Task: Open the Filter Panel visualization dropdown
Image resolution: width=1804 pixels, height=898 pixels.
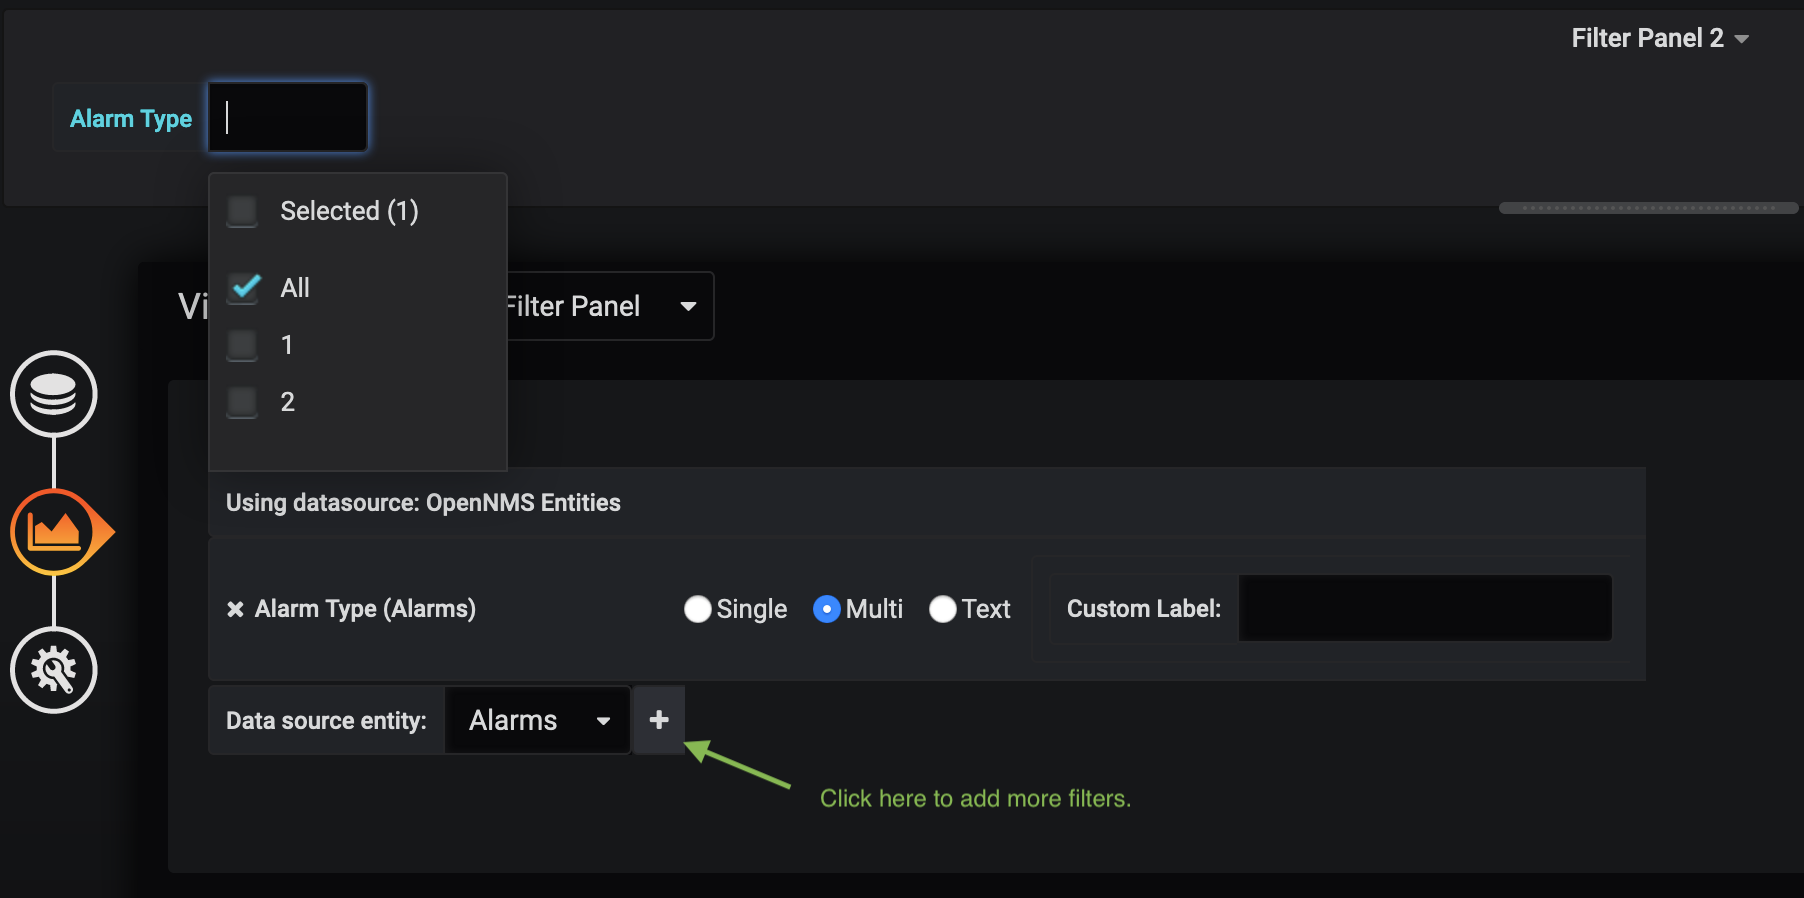Action: 688,306
